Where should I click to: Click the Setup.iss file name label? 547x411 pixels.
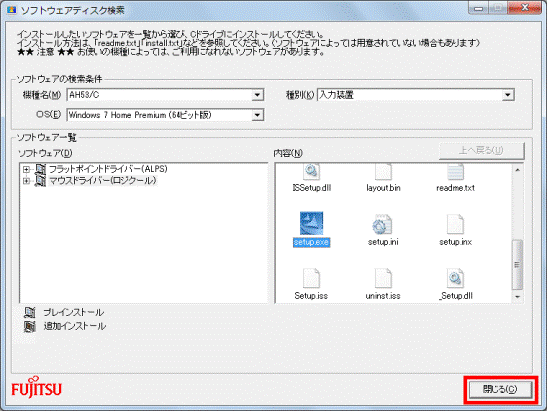311,296
